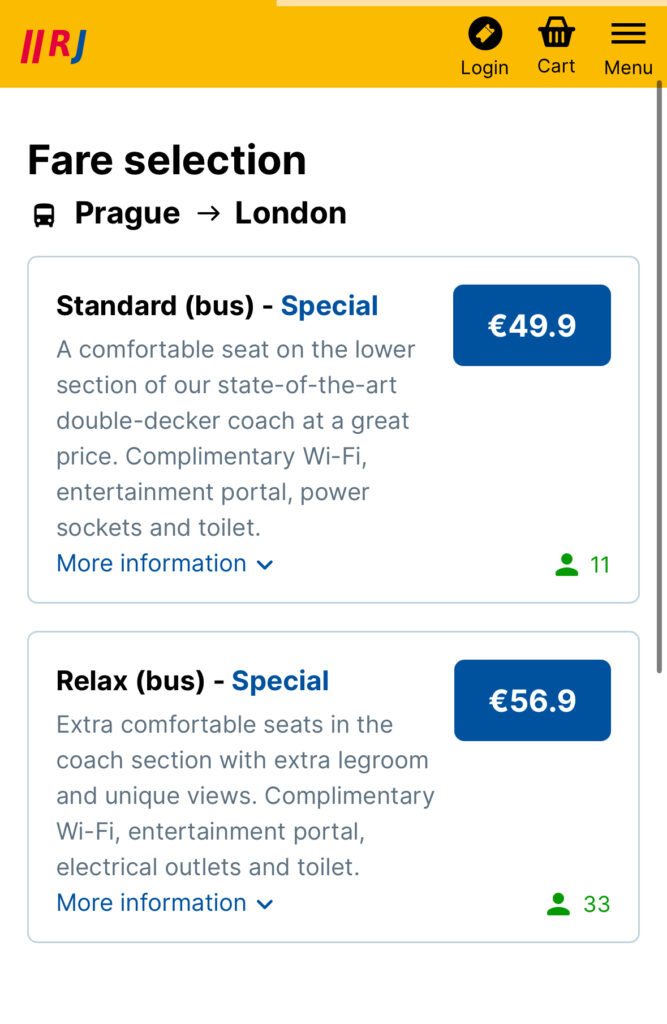The image size is (667, 1024).
Task: Click the arrow between Prague and London
Action: point(208,213)
